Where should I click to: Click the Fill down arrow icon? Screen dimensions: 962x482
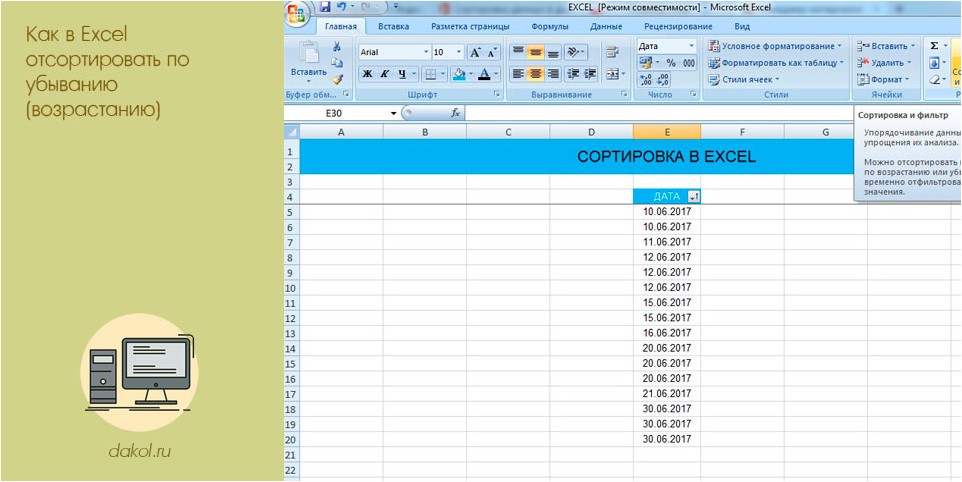tap(934, 63)
